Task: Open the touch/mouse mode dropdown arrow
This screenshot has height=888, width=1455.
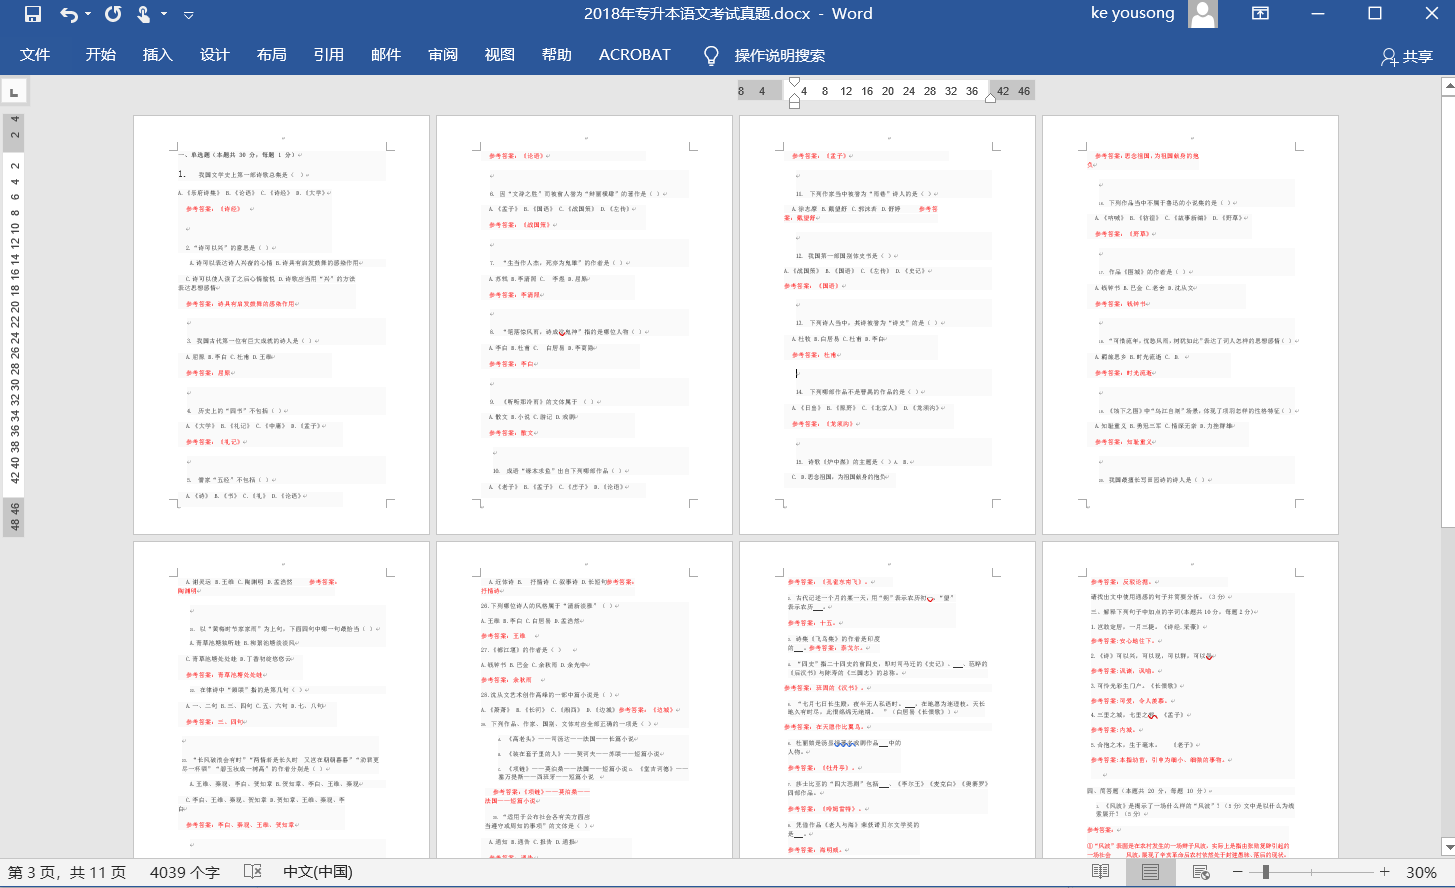Action: point(163,14)
